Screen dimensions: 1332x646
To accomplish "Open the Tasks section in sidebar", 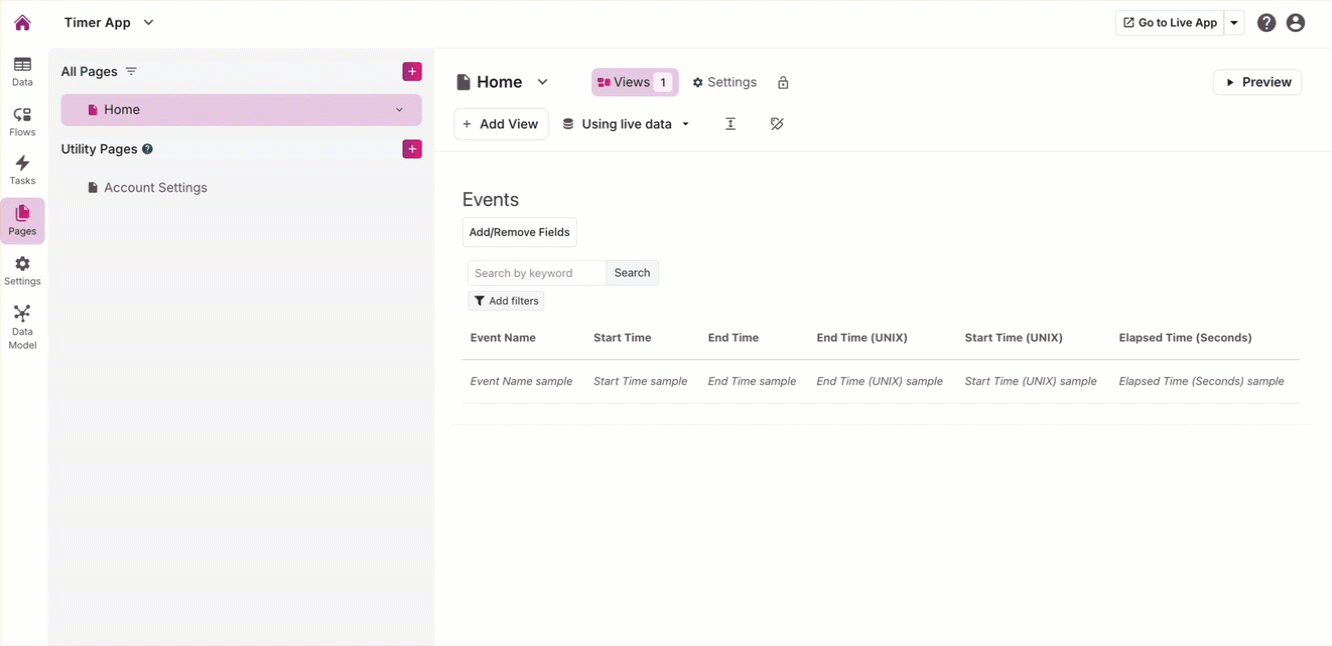I will [x=22, y=170].
